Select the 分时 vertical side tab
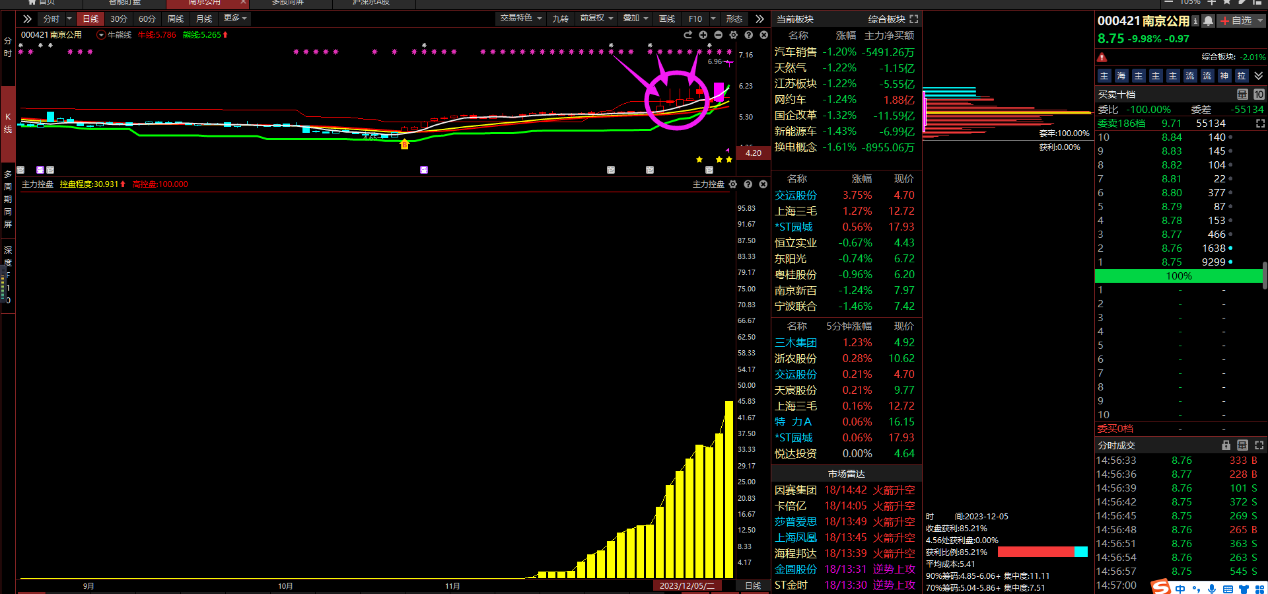Image resolution: width=1268 pixels, height=594 pixels. point(7,48)
